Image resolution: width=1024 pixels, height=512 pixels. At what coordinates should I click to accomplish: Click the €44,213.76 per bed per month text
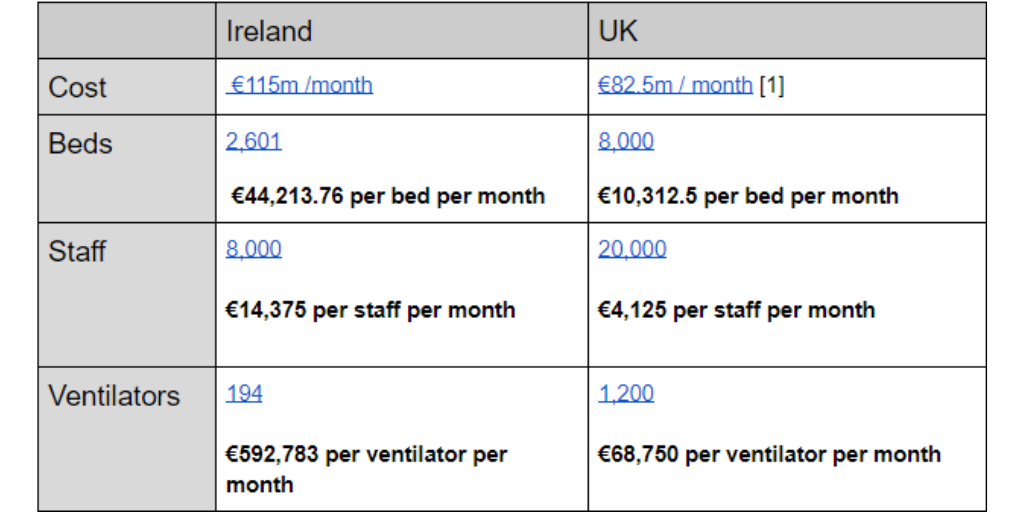[x=386, y=196]
